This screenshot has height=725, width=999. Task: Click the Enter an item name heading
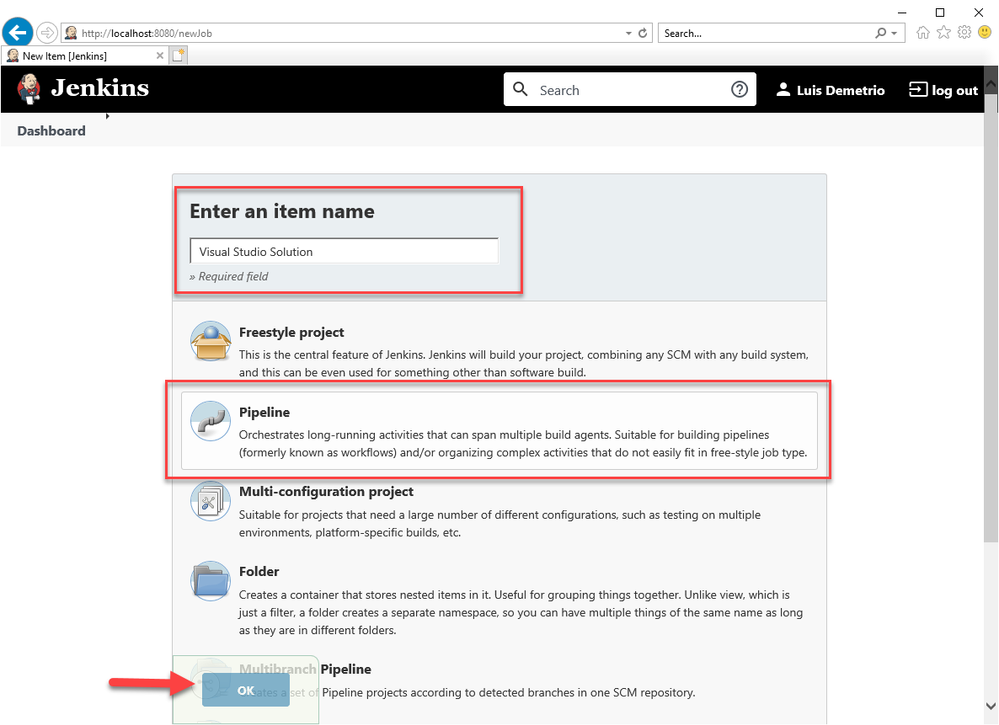282,211
